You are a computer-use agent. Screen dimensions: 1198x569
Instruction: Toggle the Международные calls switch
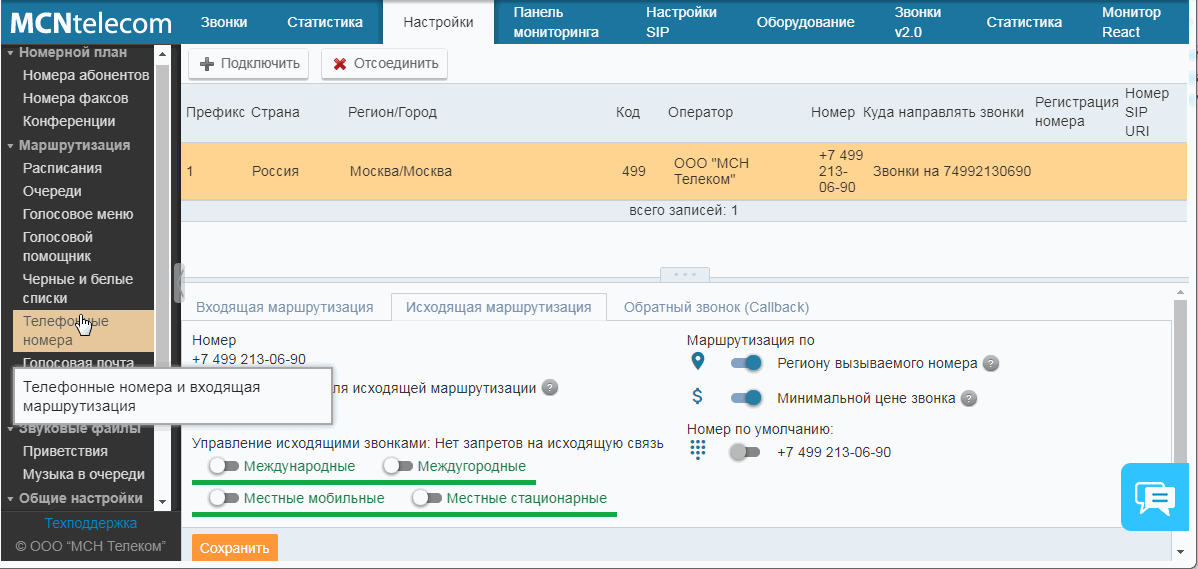tap(223, 466)
